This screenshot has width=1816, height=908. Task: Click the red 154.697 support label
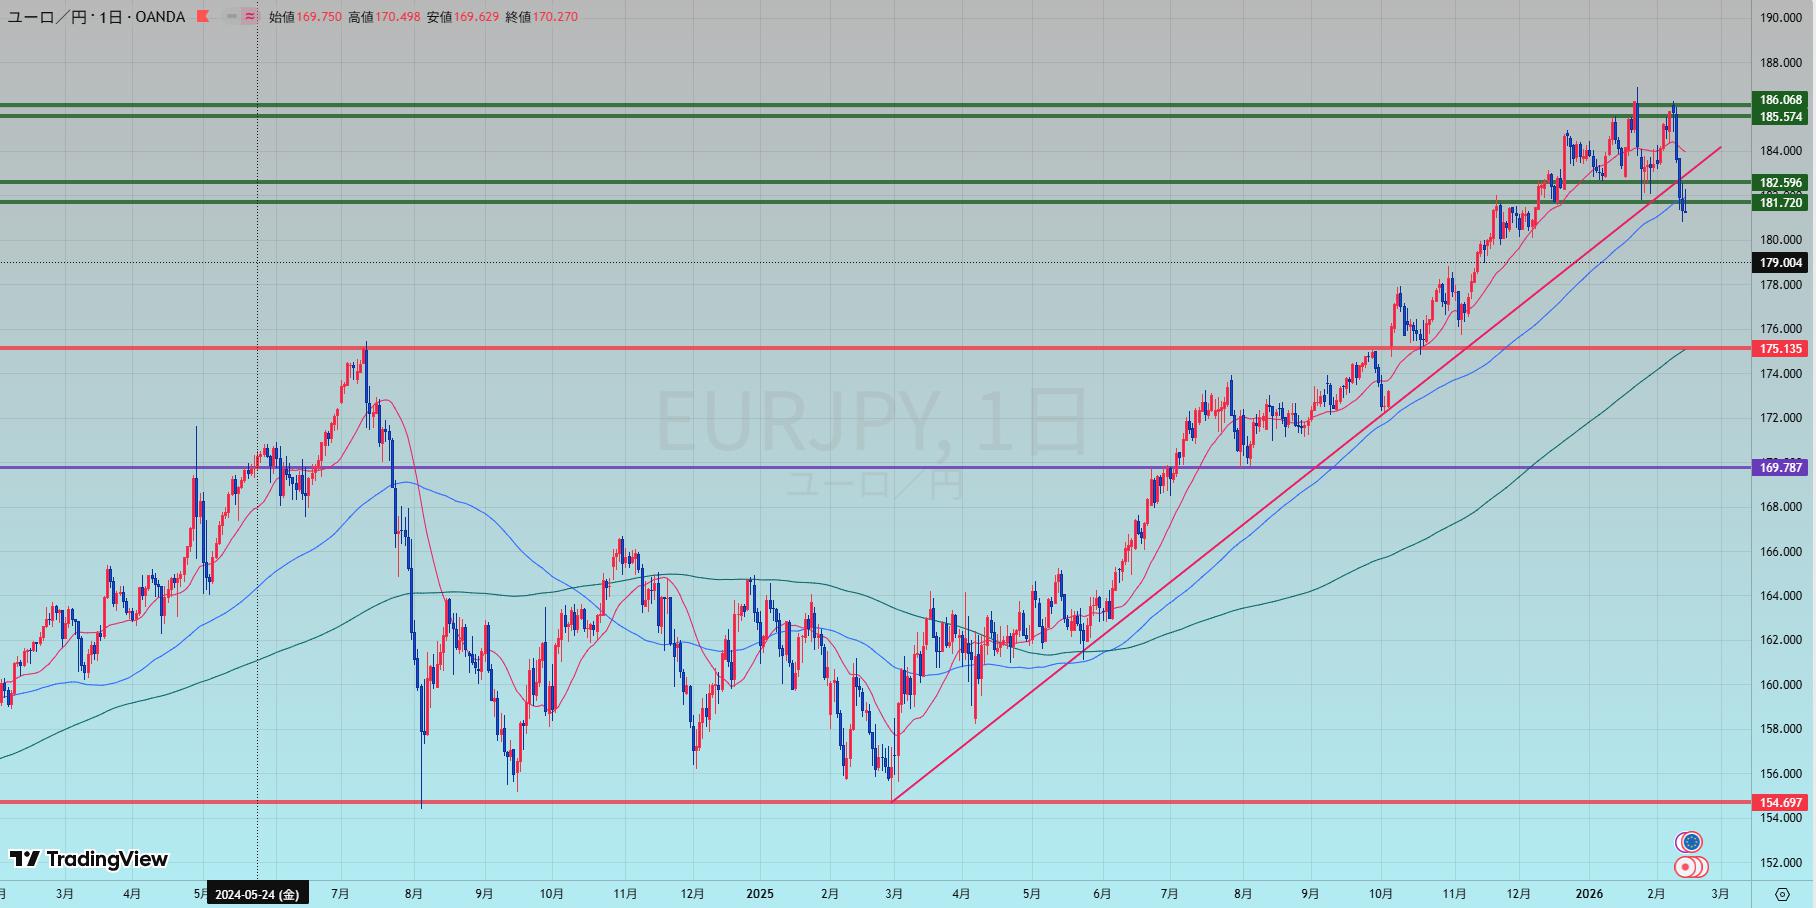pyautogui.click(x=1781, y=802)
